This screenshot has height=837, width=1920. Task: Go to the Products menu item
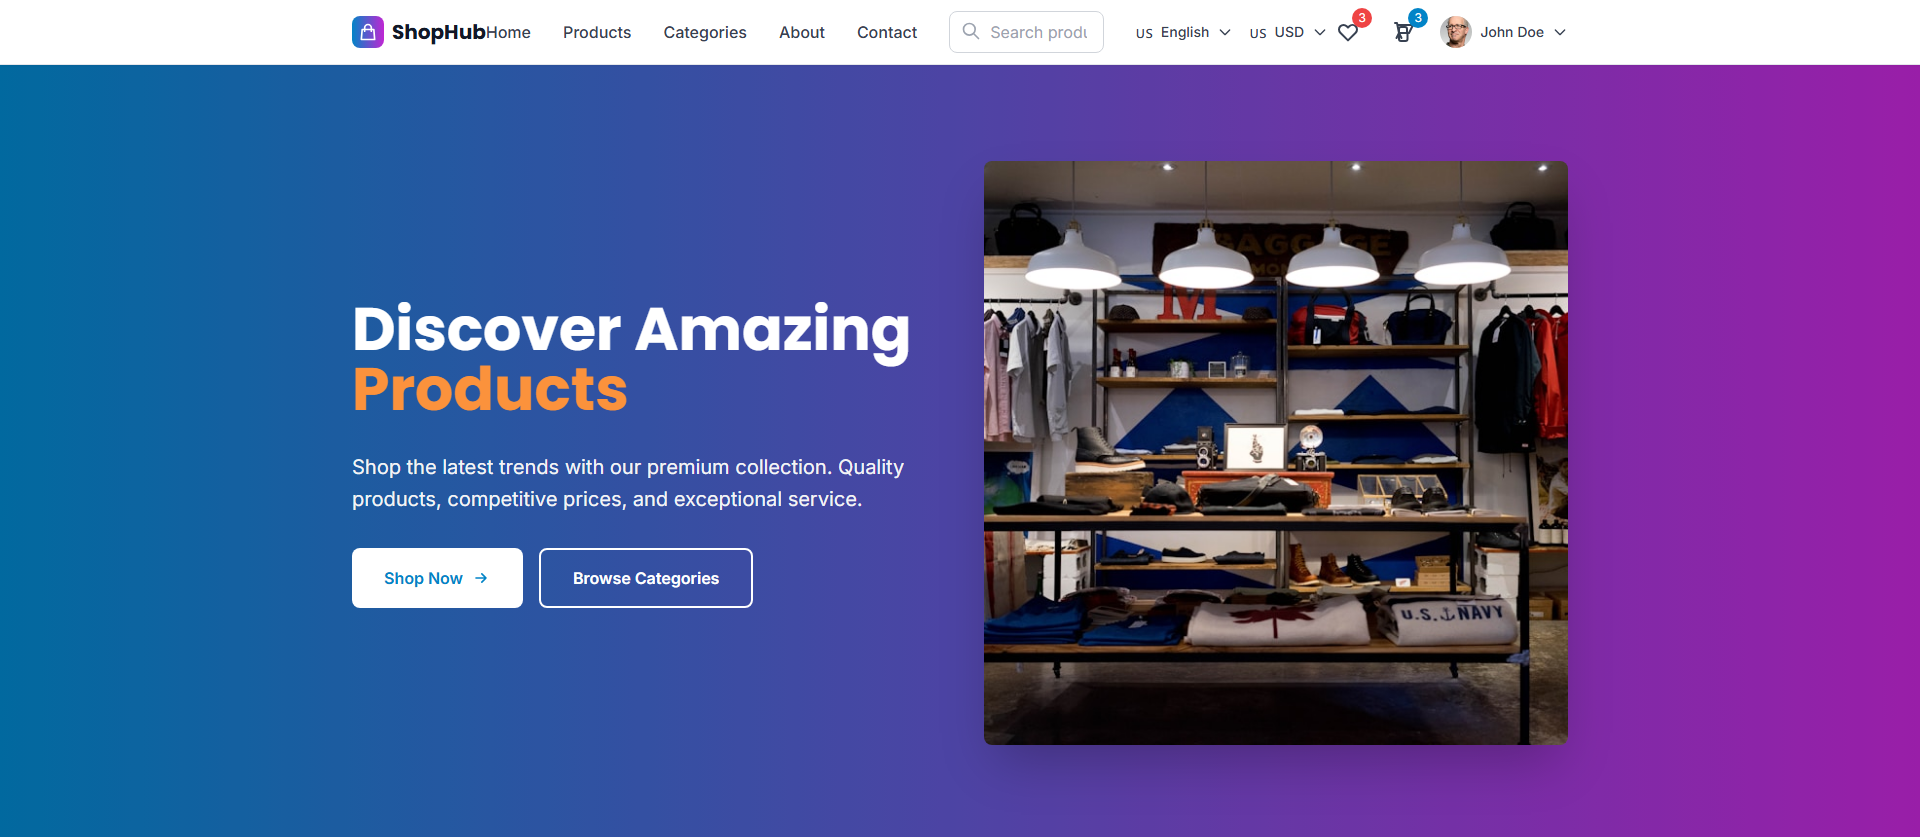597,32
